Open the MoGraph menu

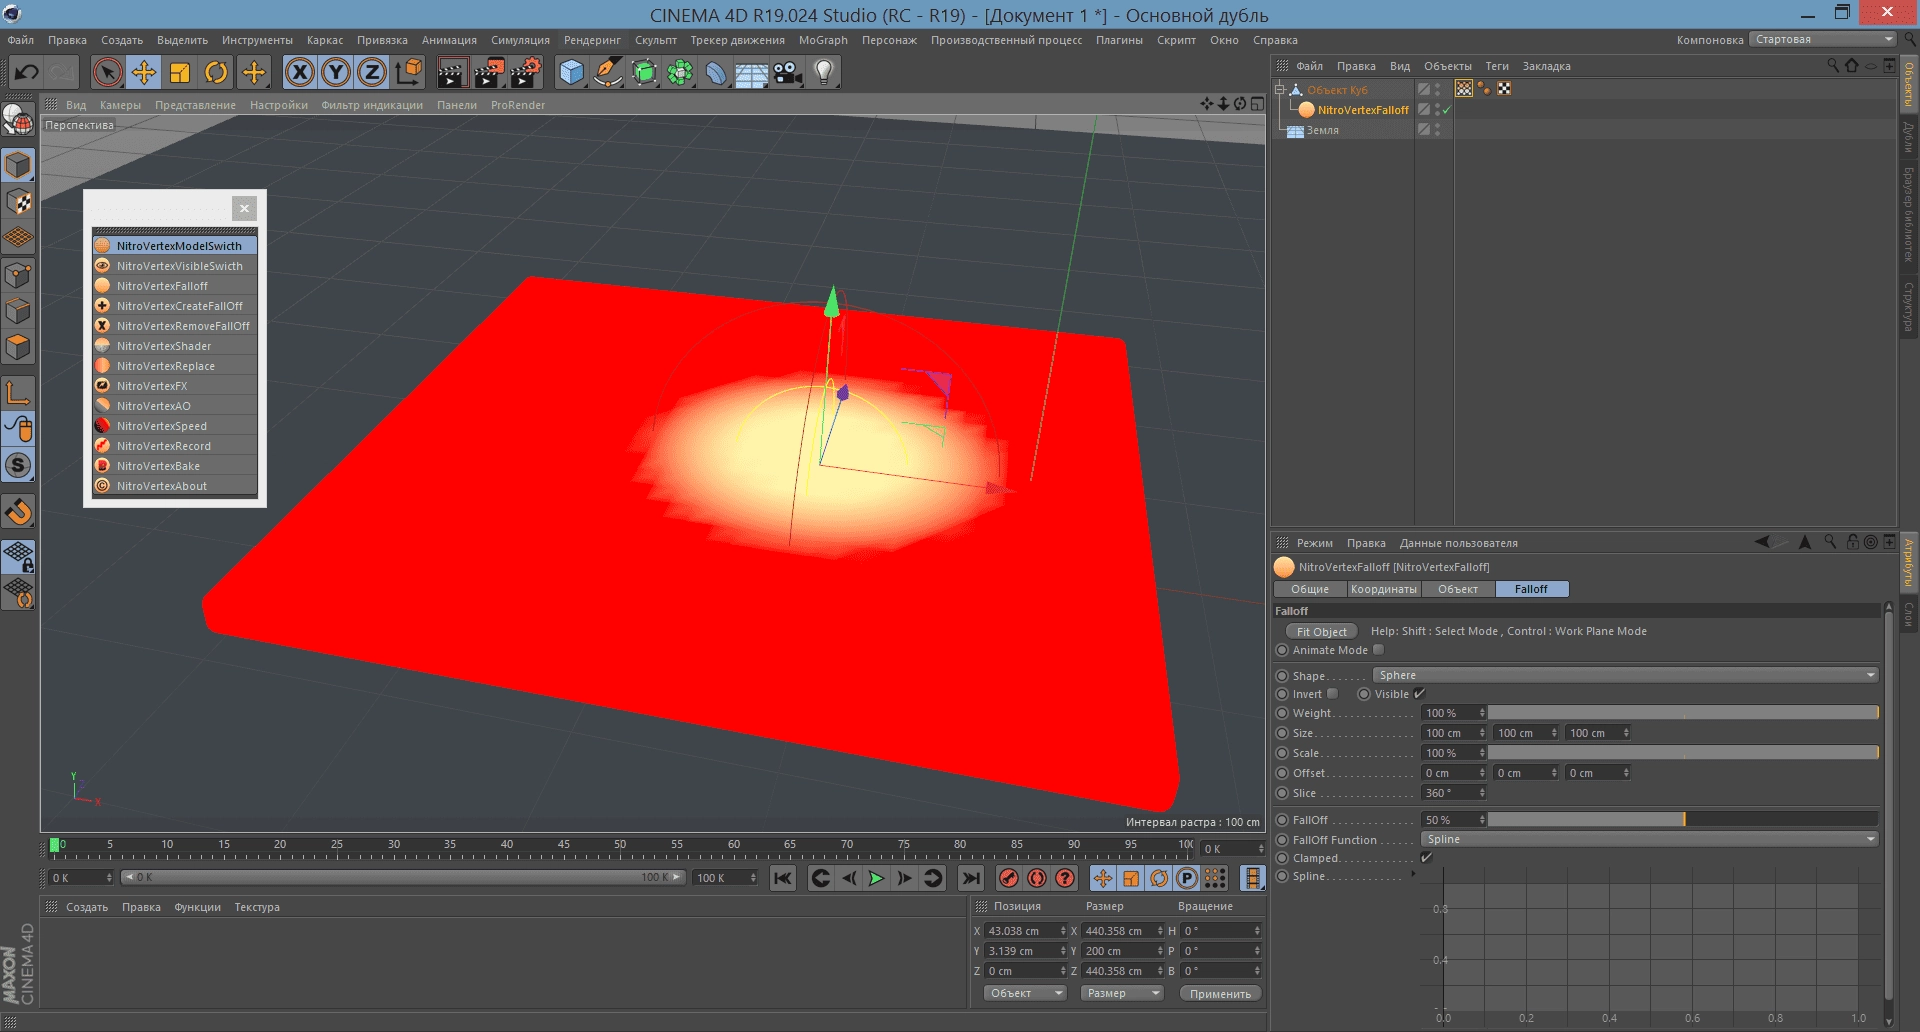823,40
